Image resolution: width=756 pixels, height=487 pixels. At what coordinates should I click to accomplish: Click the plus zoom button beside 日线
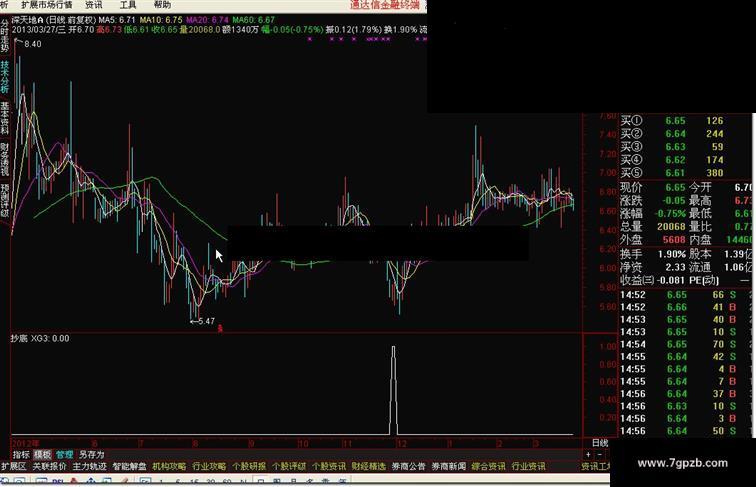click(588, 454)
